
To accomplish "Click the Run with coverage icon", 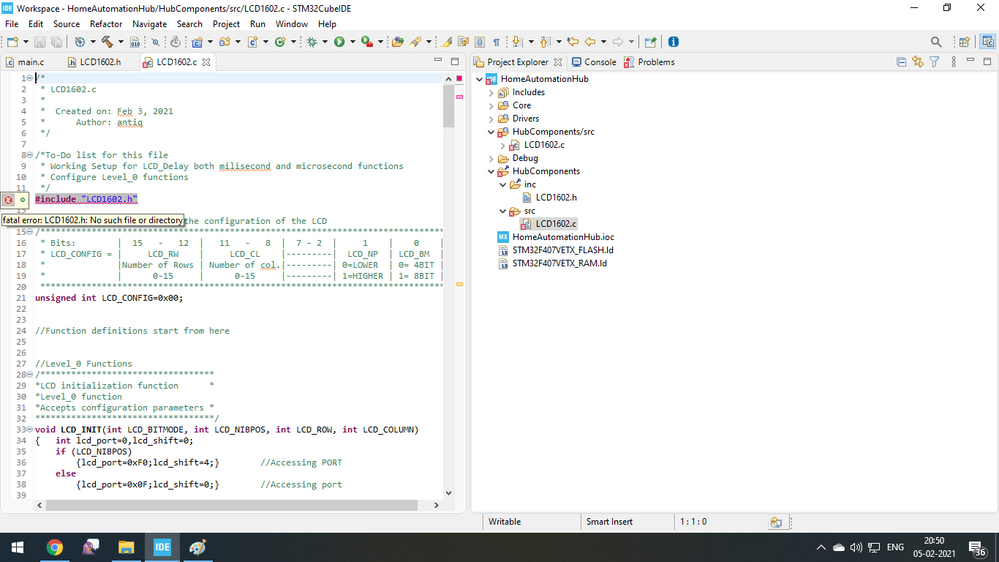I will tap(367, 42).
